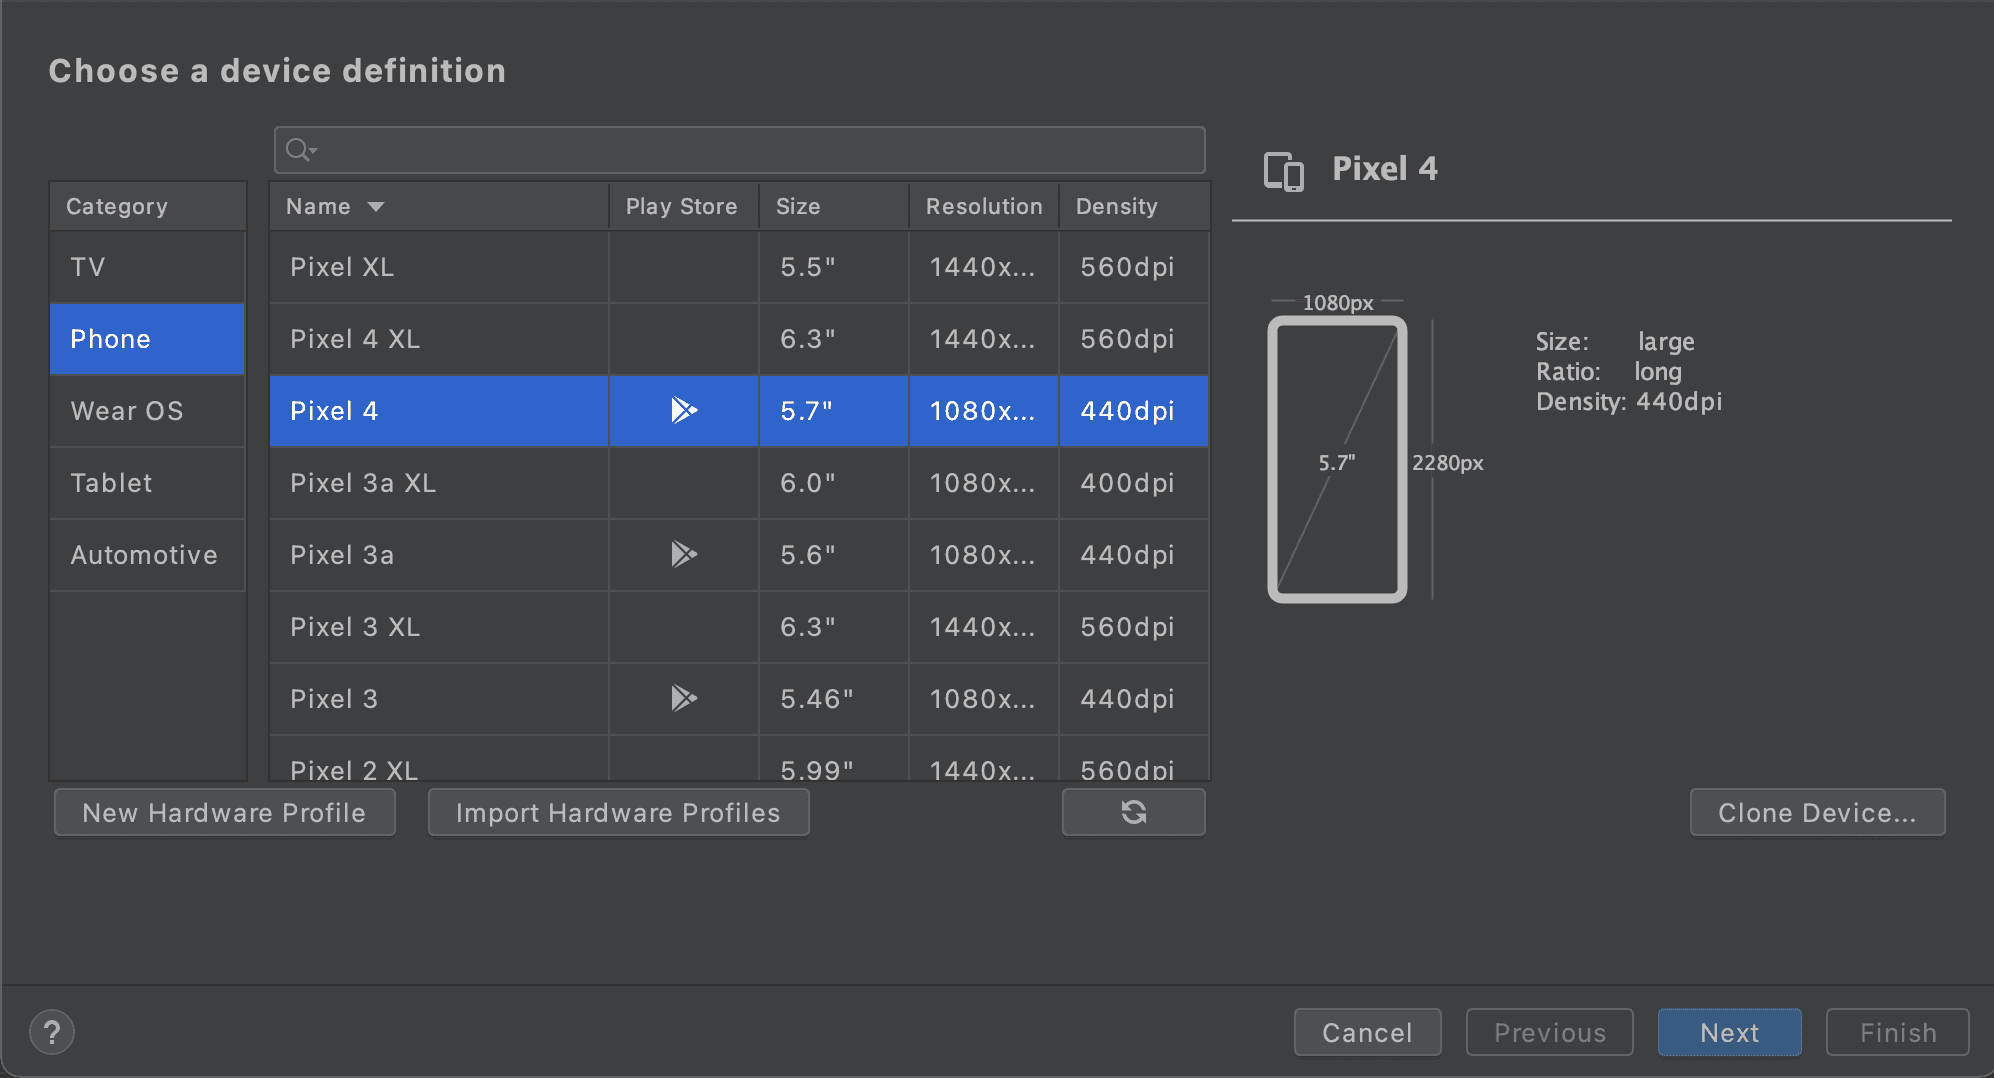Focus the device search field
Screen dimensions: 1994x1078
(739, 150)
